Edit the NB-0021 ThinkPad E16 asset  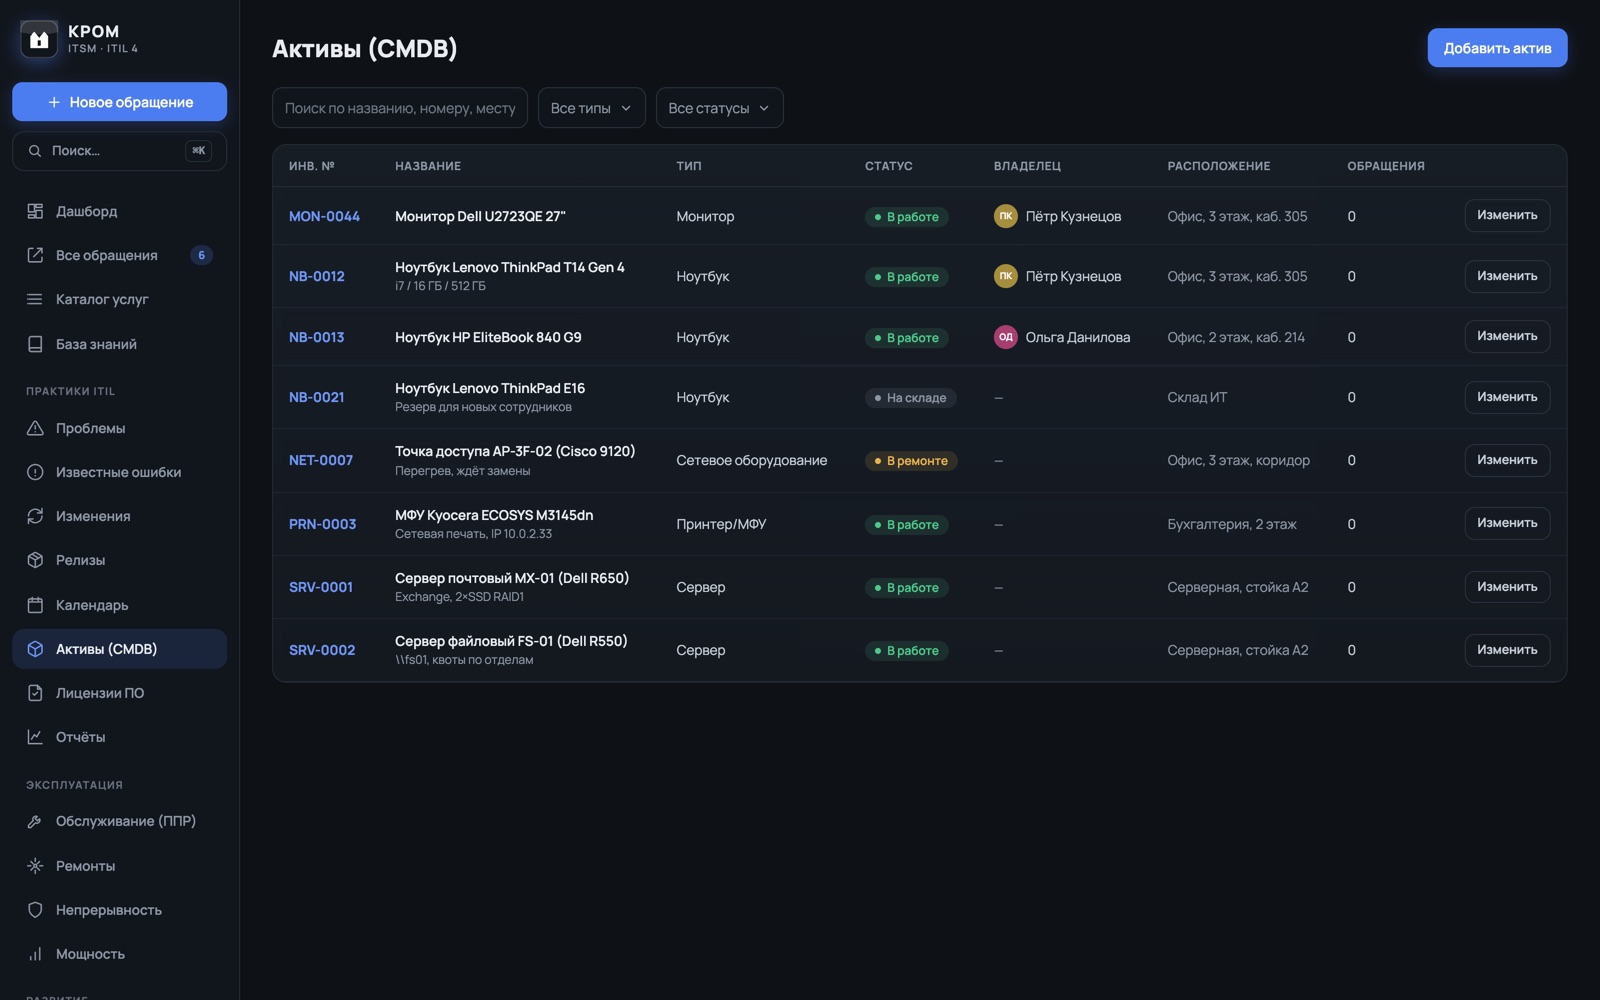pos(1507,397)
